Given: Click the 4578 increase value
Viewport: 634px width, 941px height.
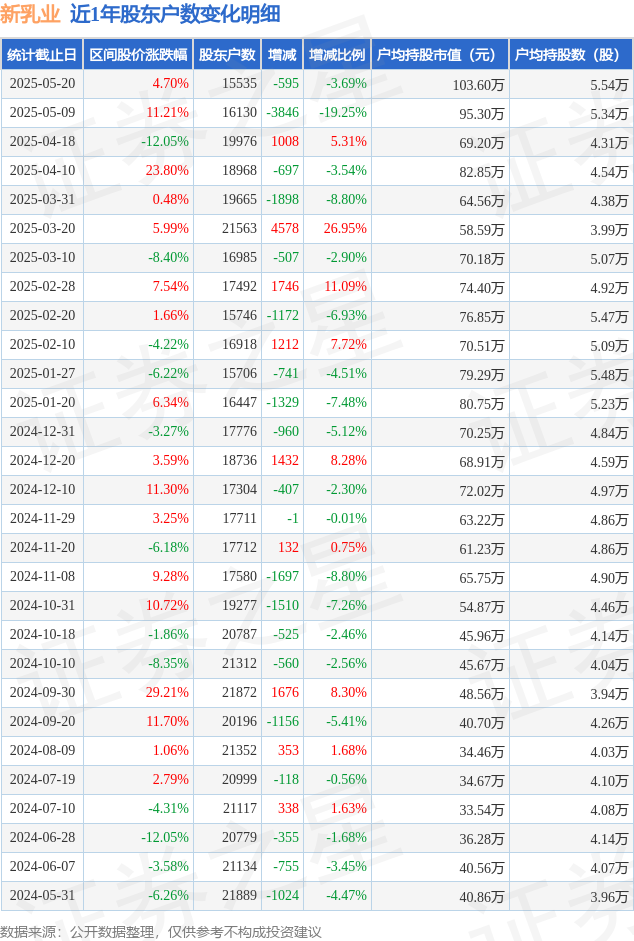Looking at the screenshot, I should point(285,229).
